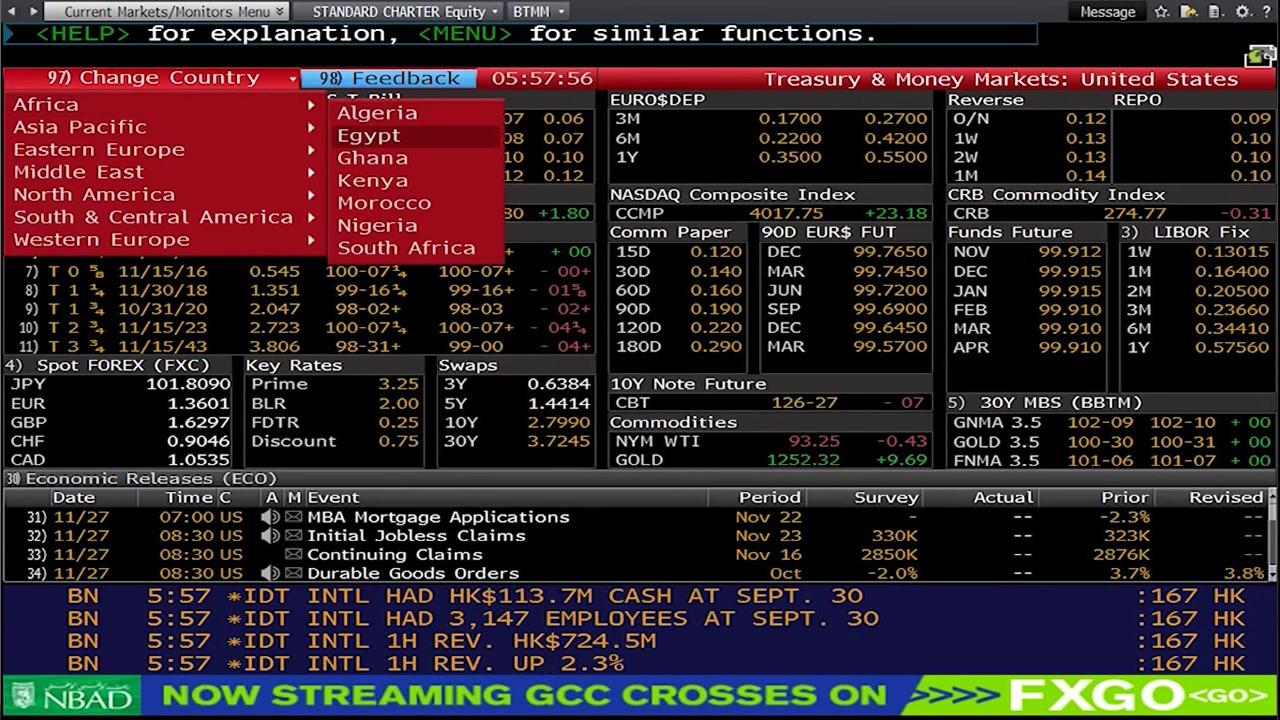The image size is (1280, 720).
Task: Click the question mark help icon
Action: click(1266, 12)
